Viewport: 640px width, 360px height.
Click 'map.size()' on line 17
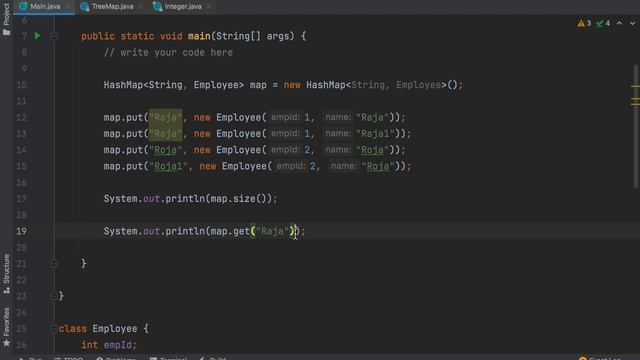[238, 199]
